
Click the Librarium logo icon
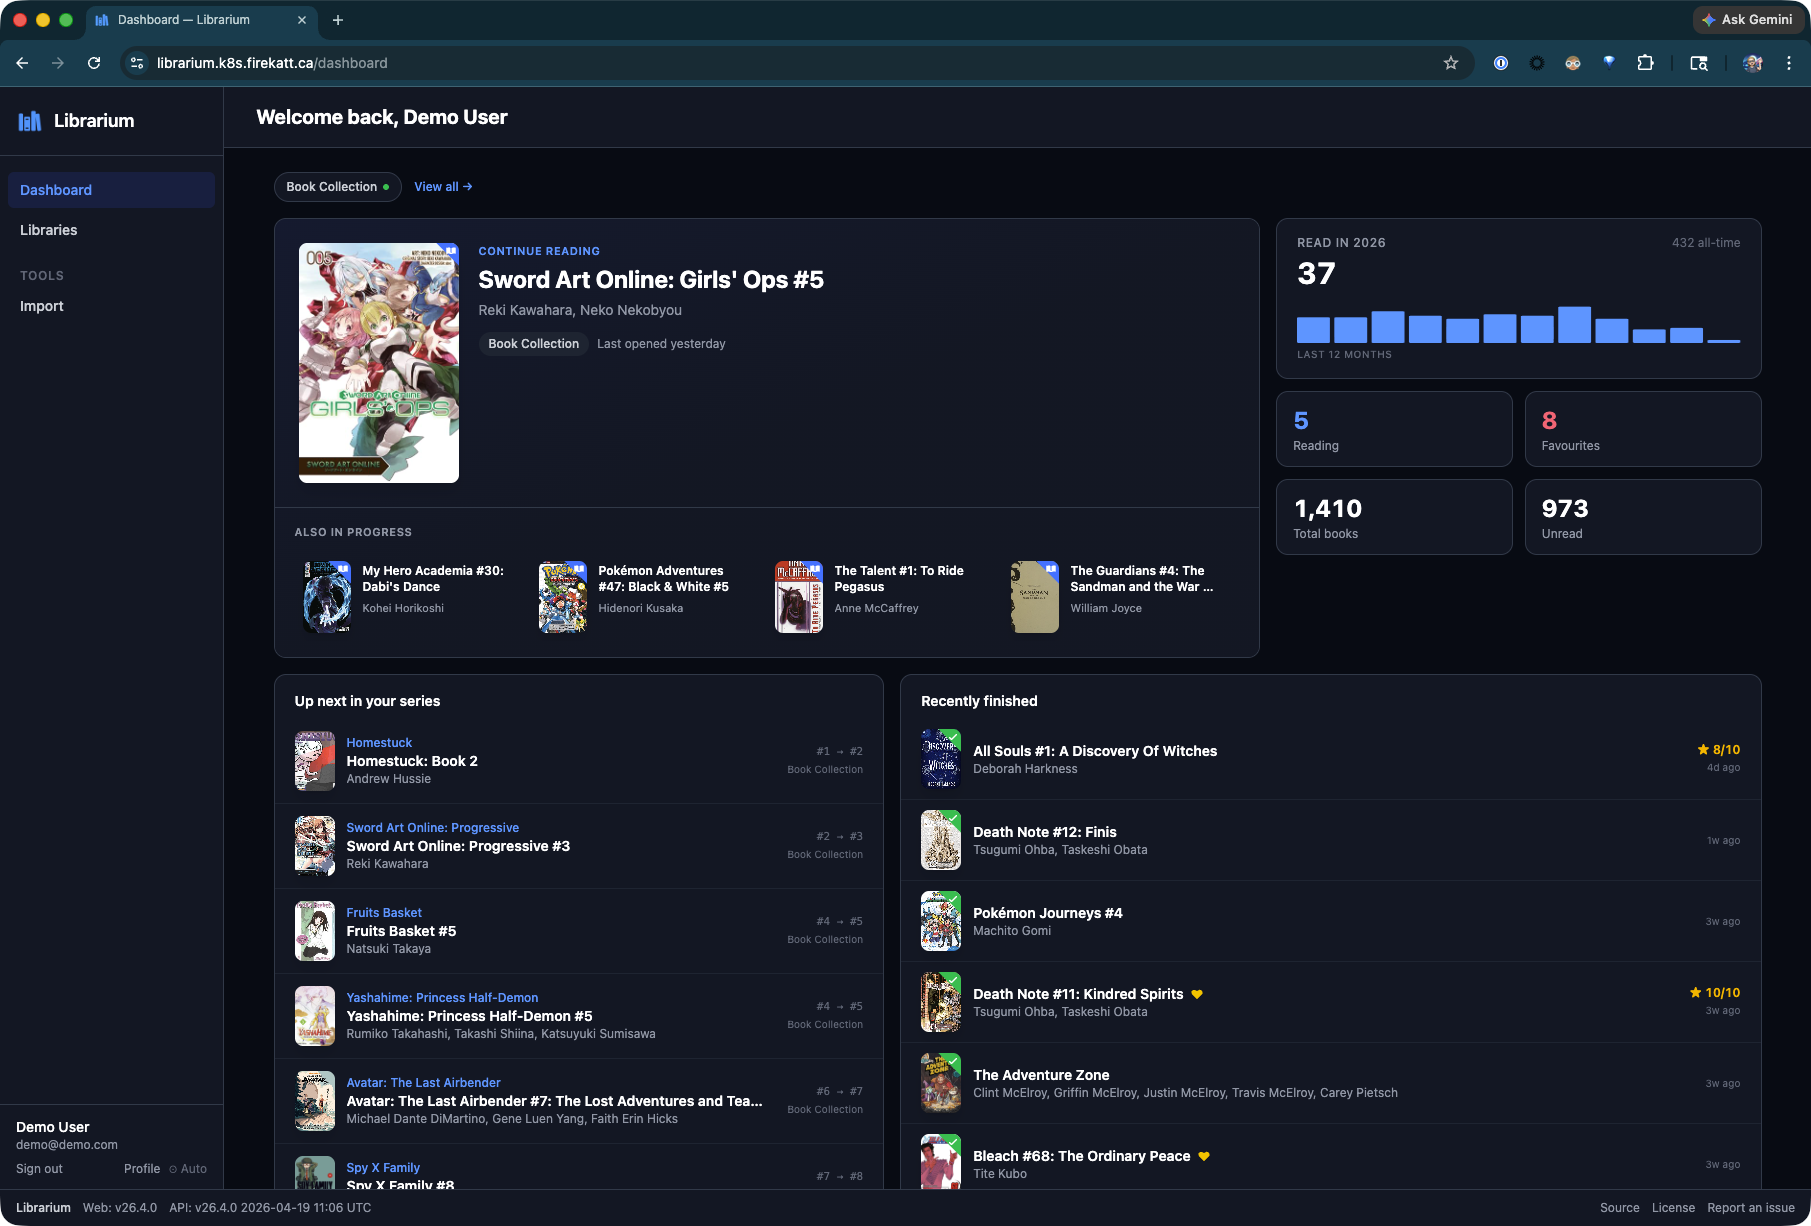30,120
